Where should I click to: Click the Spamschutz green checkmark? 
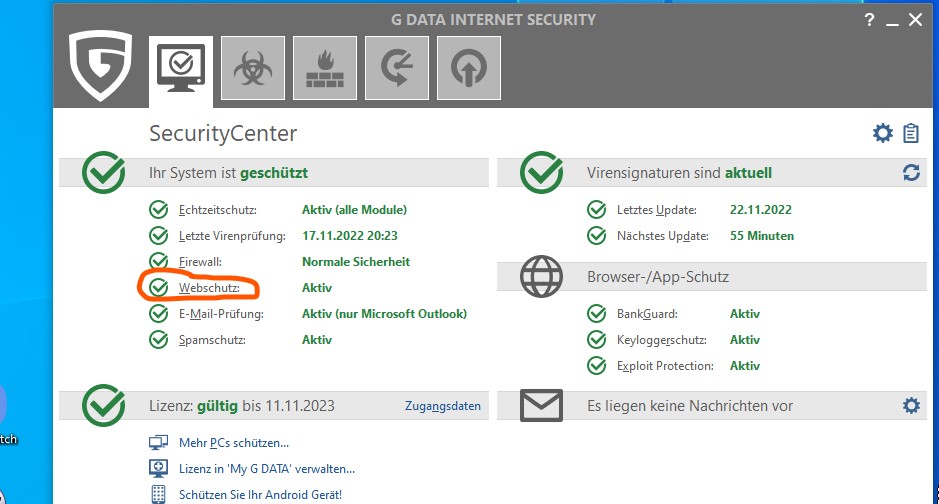(x=158, y=340)
